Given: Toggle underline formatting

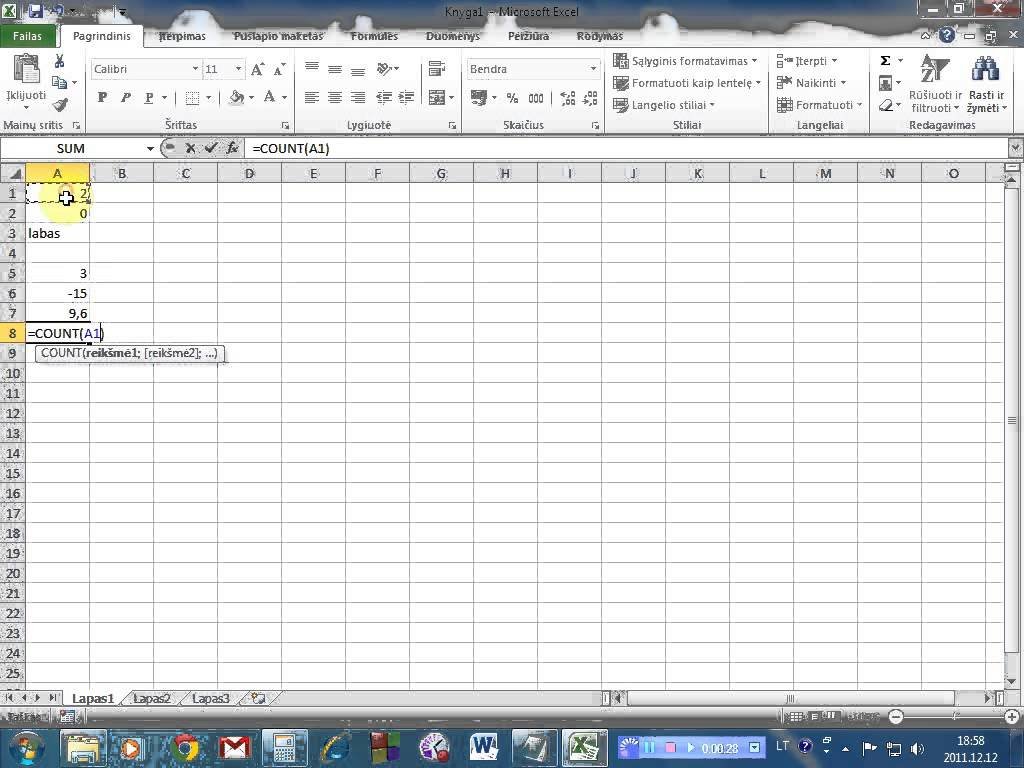Looking at the screenshot, I should [x=149, y=97].
